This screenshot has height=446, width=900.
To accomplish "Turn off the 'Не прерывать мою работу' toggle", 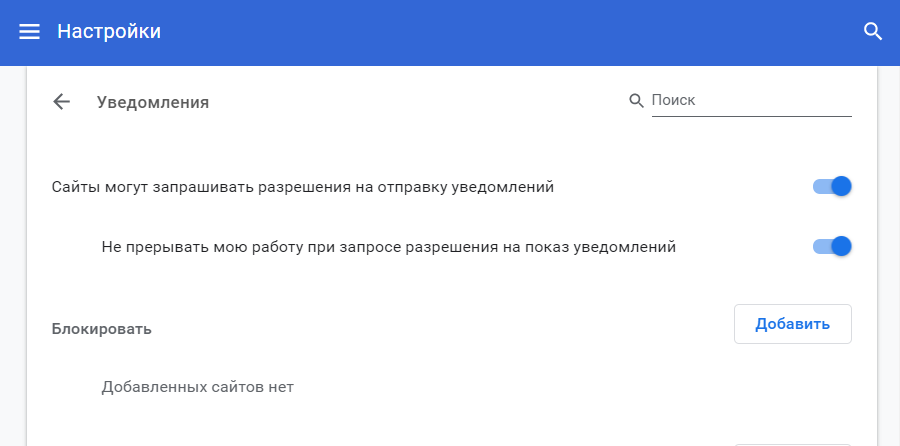I will [x=833, y=246].
